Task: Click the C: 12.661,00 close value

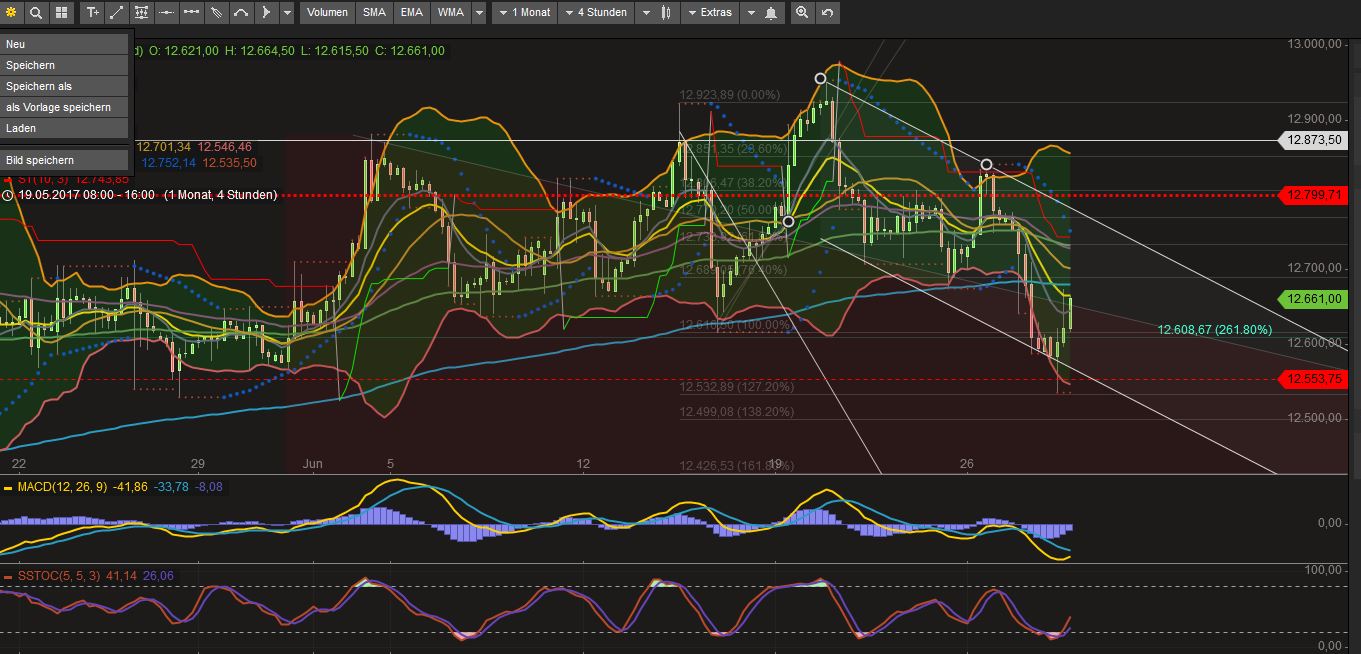Action: 410,51
